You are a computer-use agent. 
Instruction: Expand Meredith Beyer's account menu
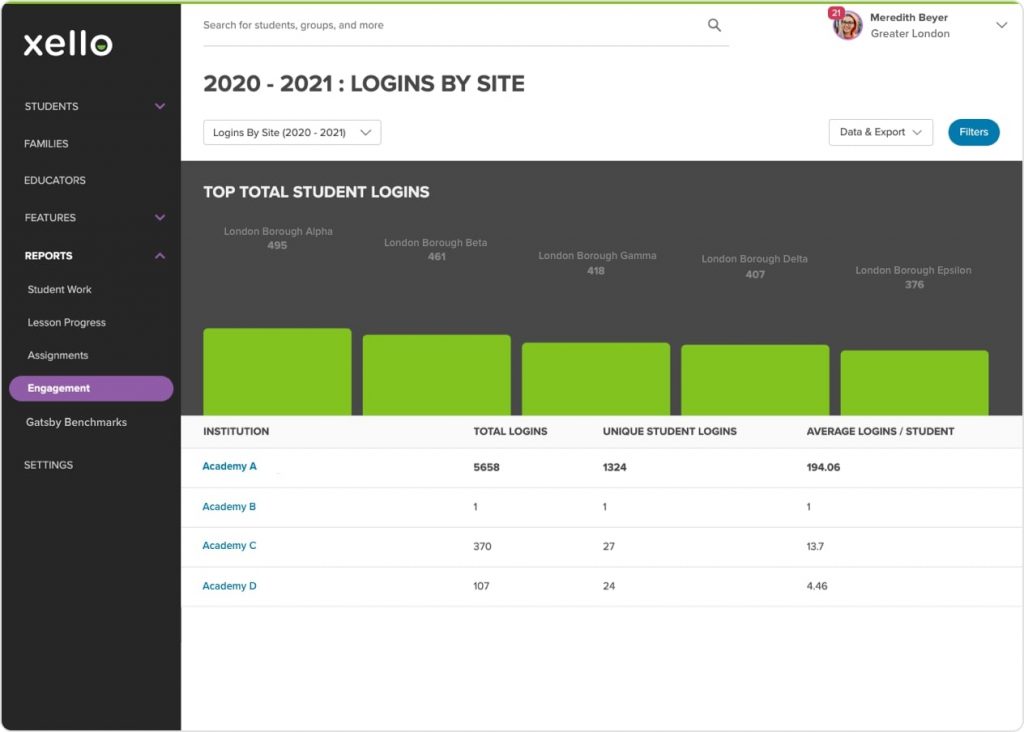click(x=1001, y=25)
